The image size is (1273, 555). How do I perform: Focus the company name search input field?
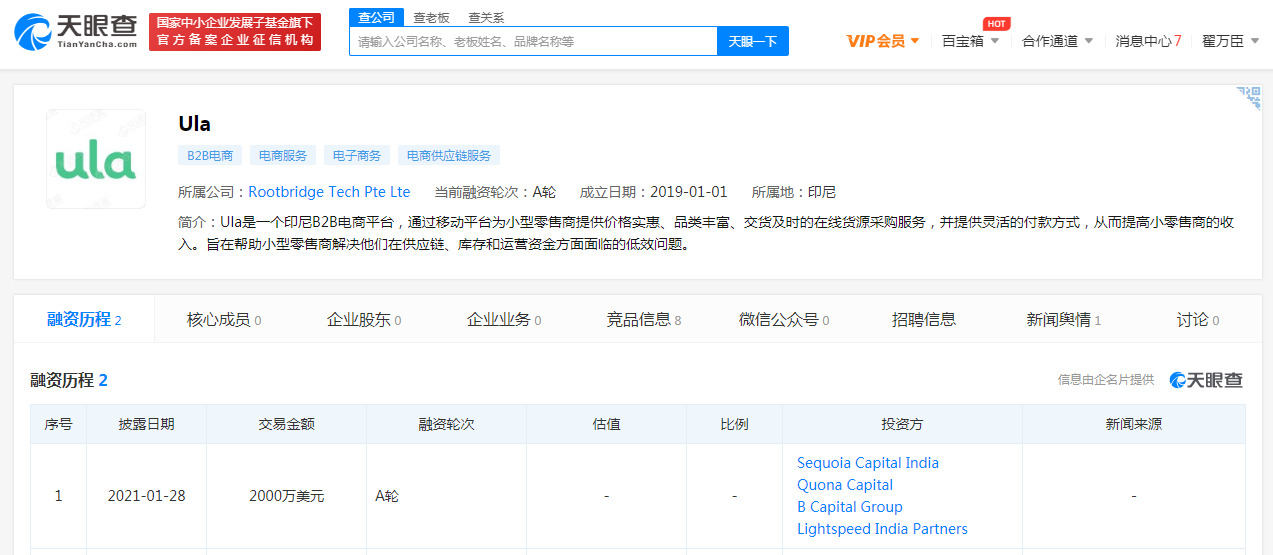coord(533,42)
